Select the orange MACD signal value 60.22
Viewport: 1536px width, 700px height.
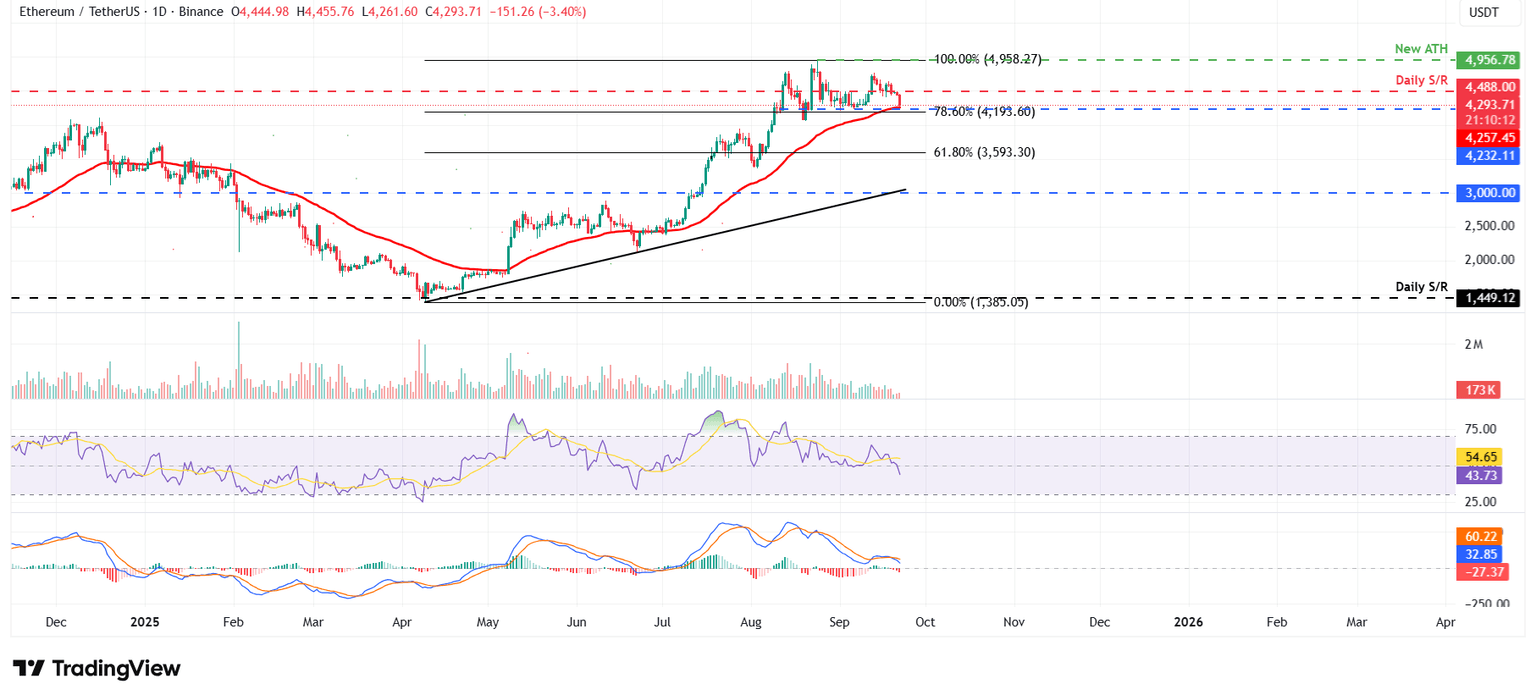click(x=1477, y=537)
